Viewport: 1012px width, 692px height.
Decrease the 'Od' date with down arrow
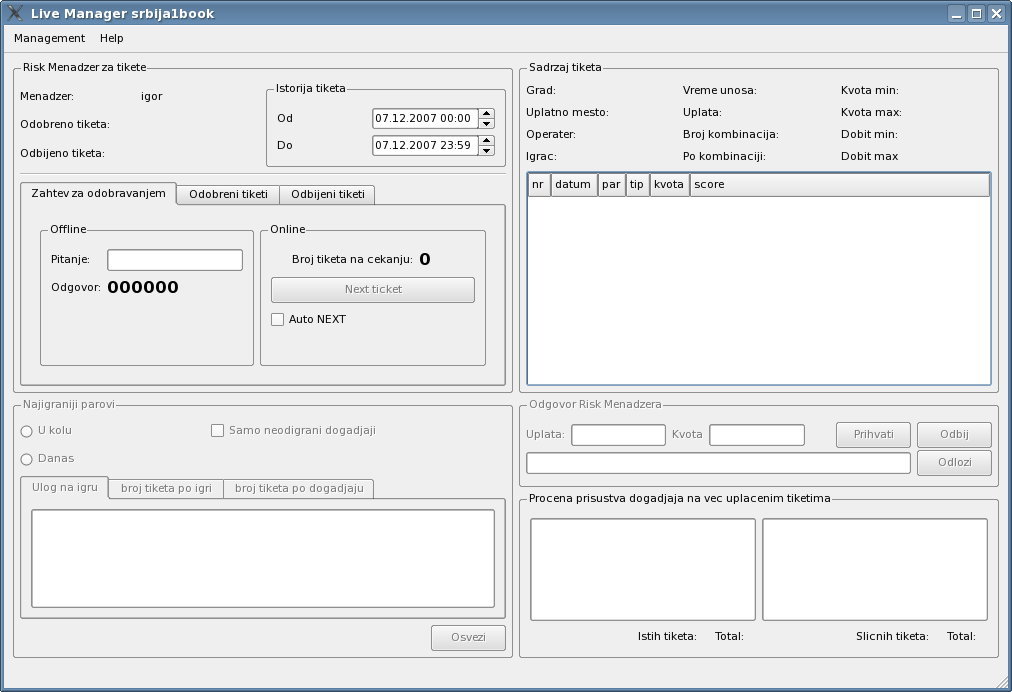tap(486, 123)
